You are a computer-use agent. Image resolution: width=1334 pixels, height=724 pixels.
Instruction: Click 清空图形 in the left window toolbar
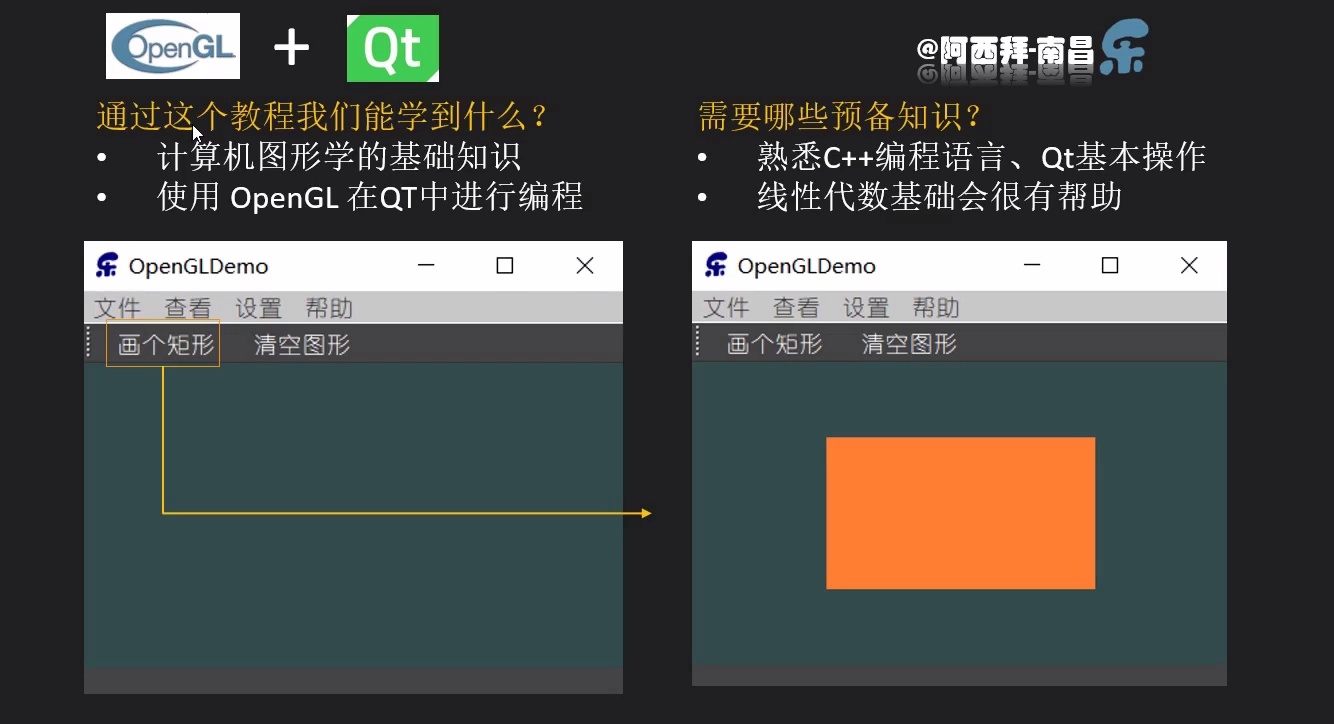pos(300,344)
